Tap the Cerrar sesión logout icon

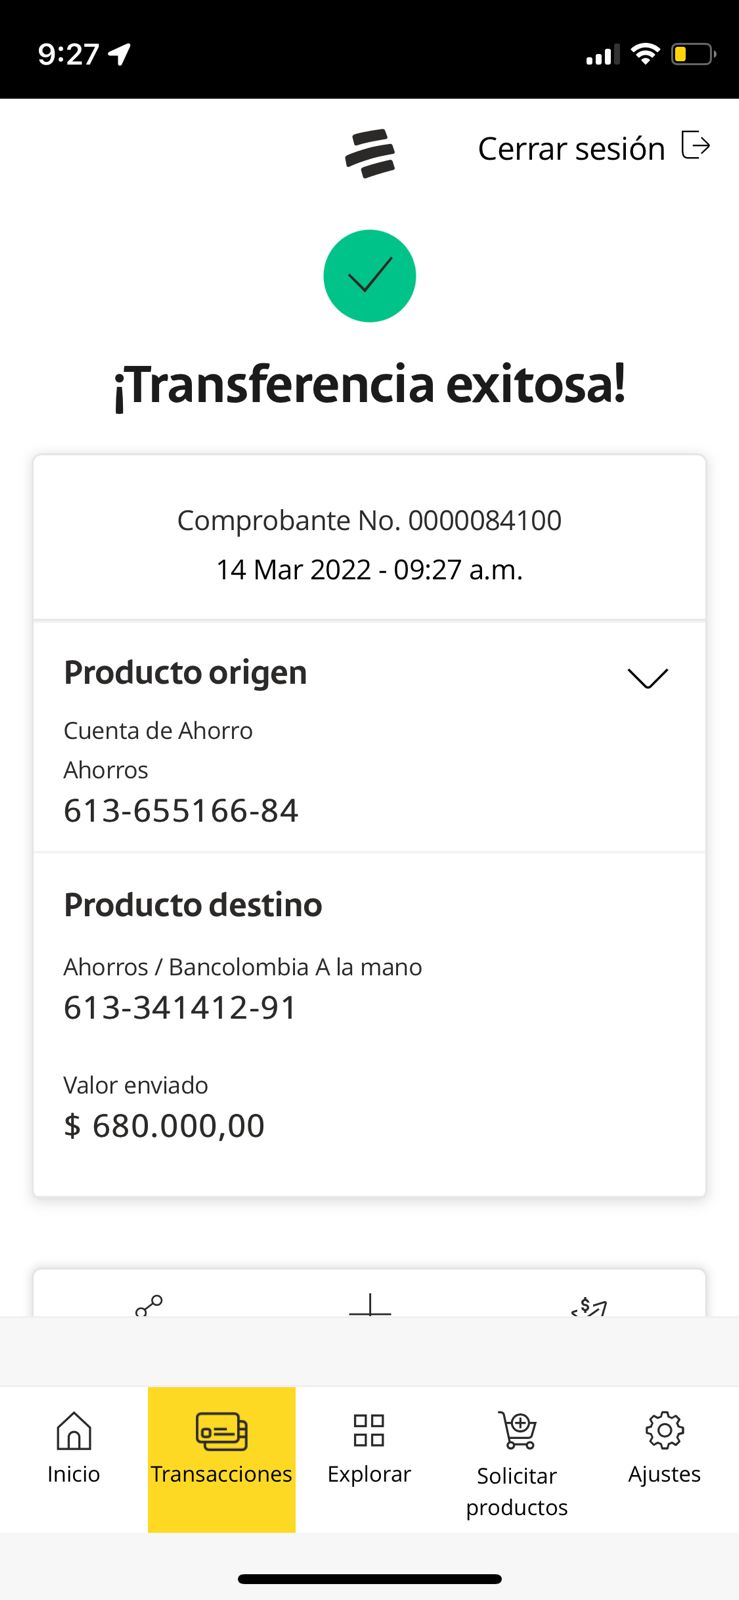695,146
